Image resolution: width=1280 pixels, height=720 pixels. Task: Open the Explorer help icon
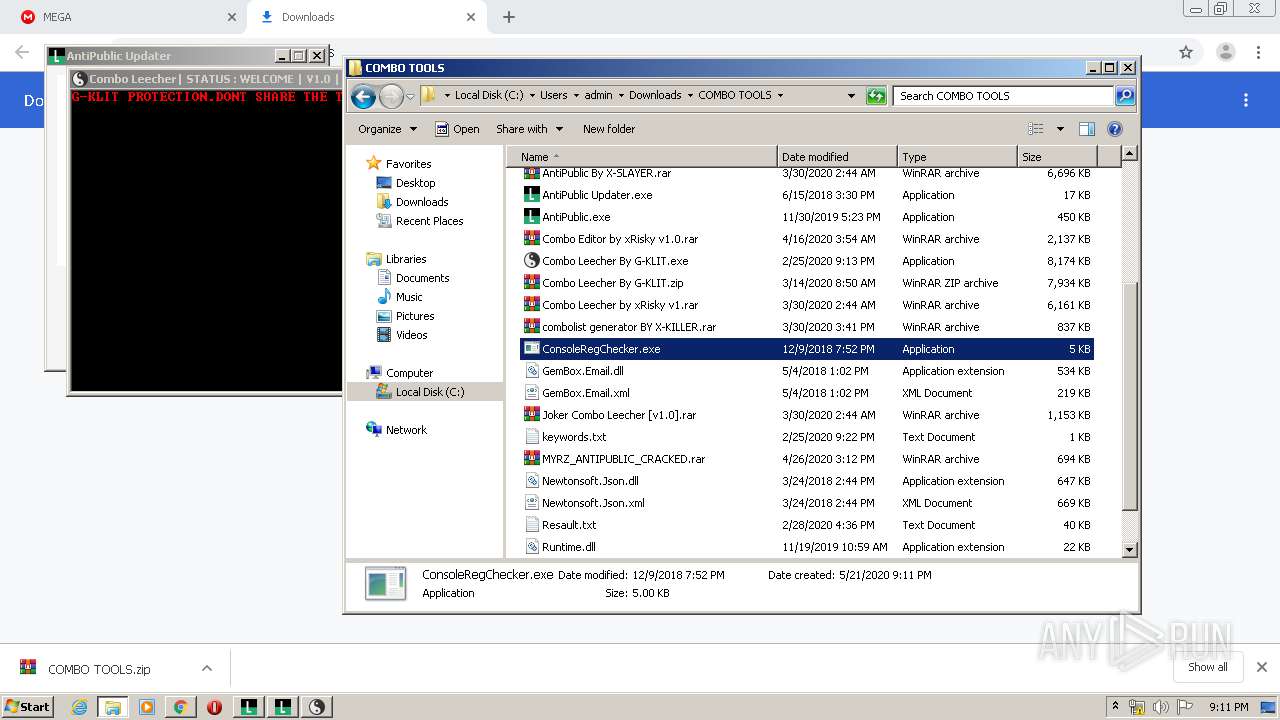pyautogui.click(x=1115, y=129)
